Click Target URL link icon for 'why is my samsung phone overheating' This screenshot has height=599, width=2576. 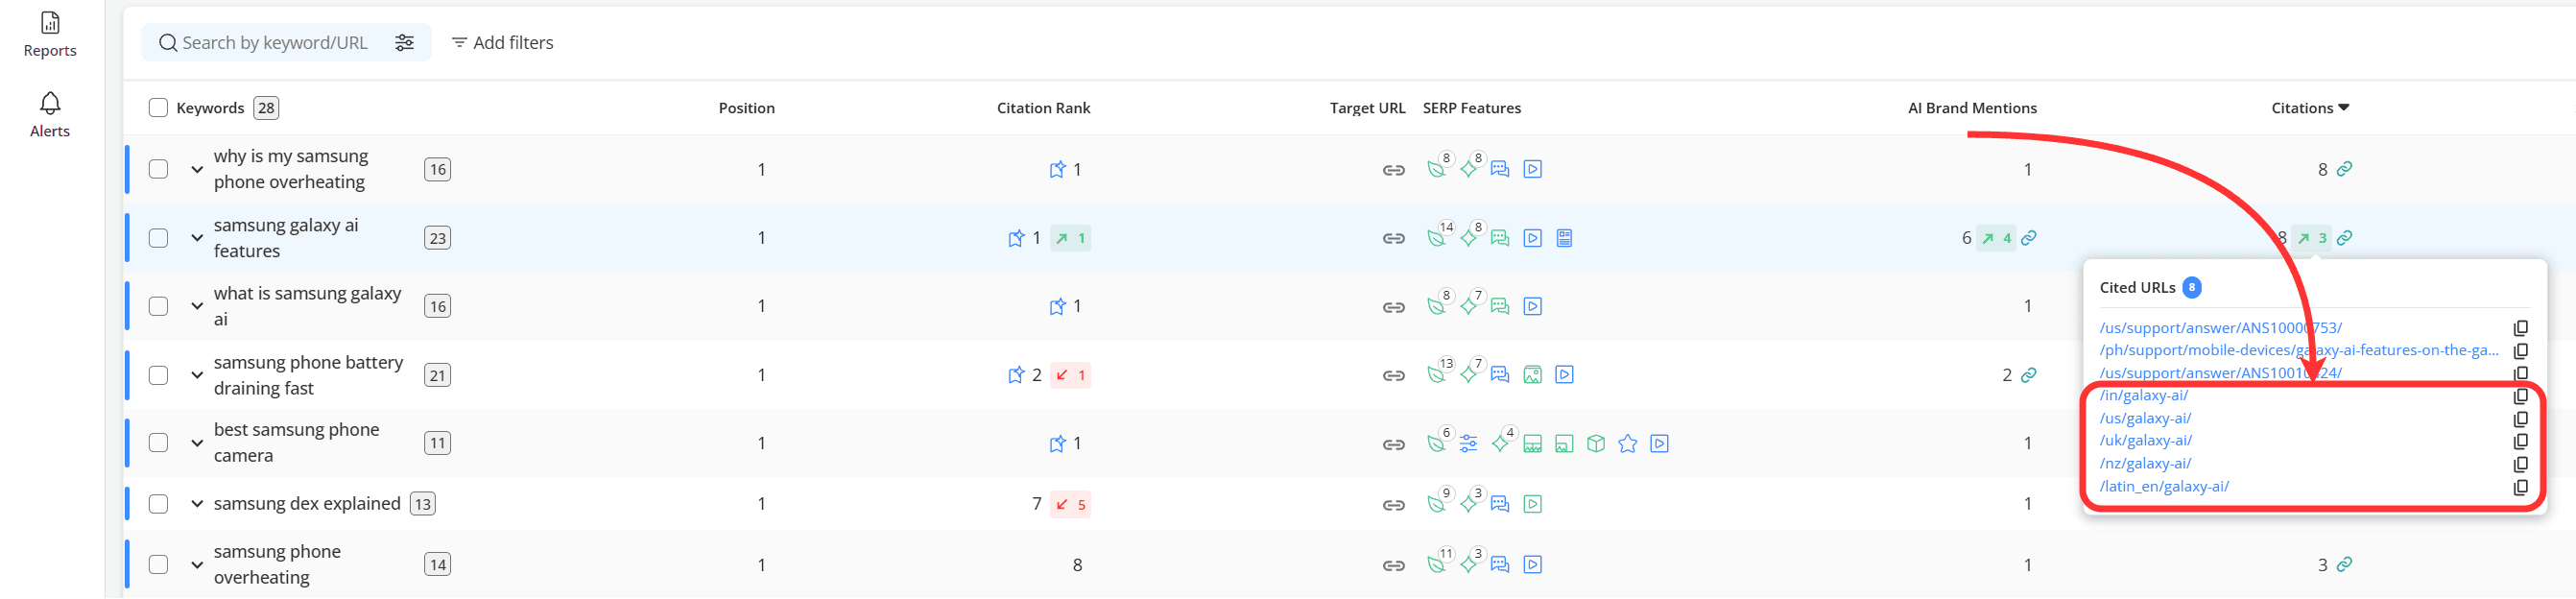pyautogui.click(x=1393, y=170)
